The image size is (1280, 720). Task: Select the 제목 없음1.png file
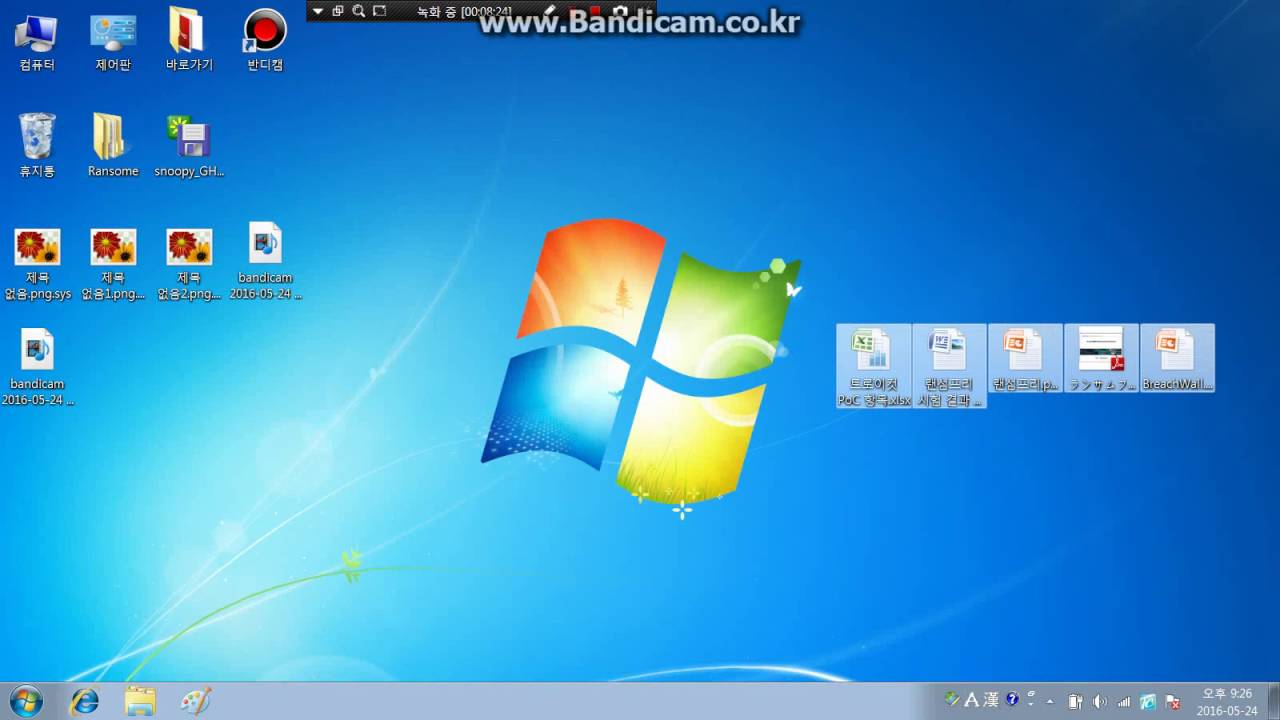click(113, 264)
